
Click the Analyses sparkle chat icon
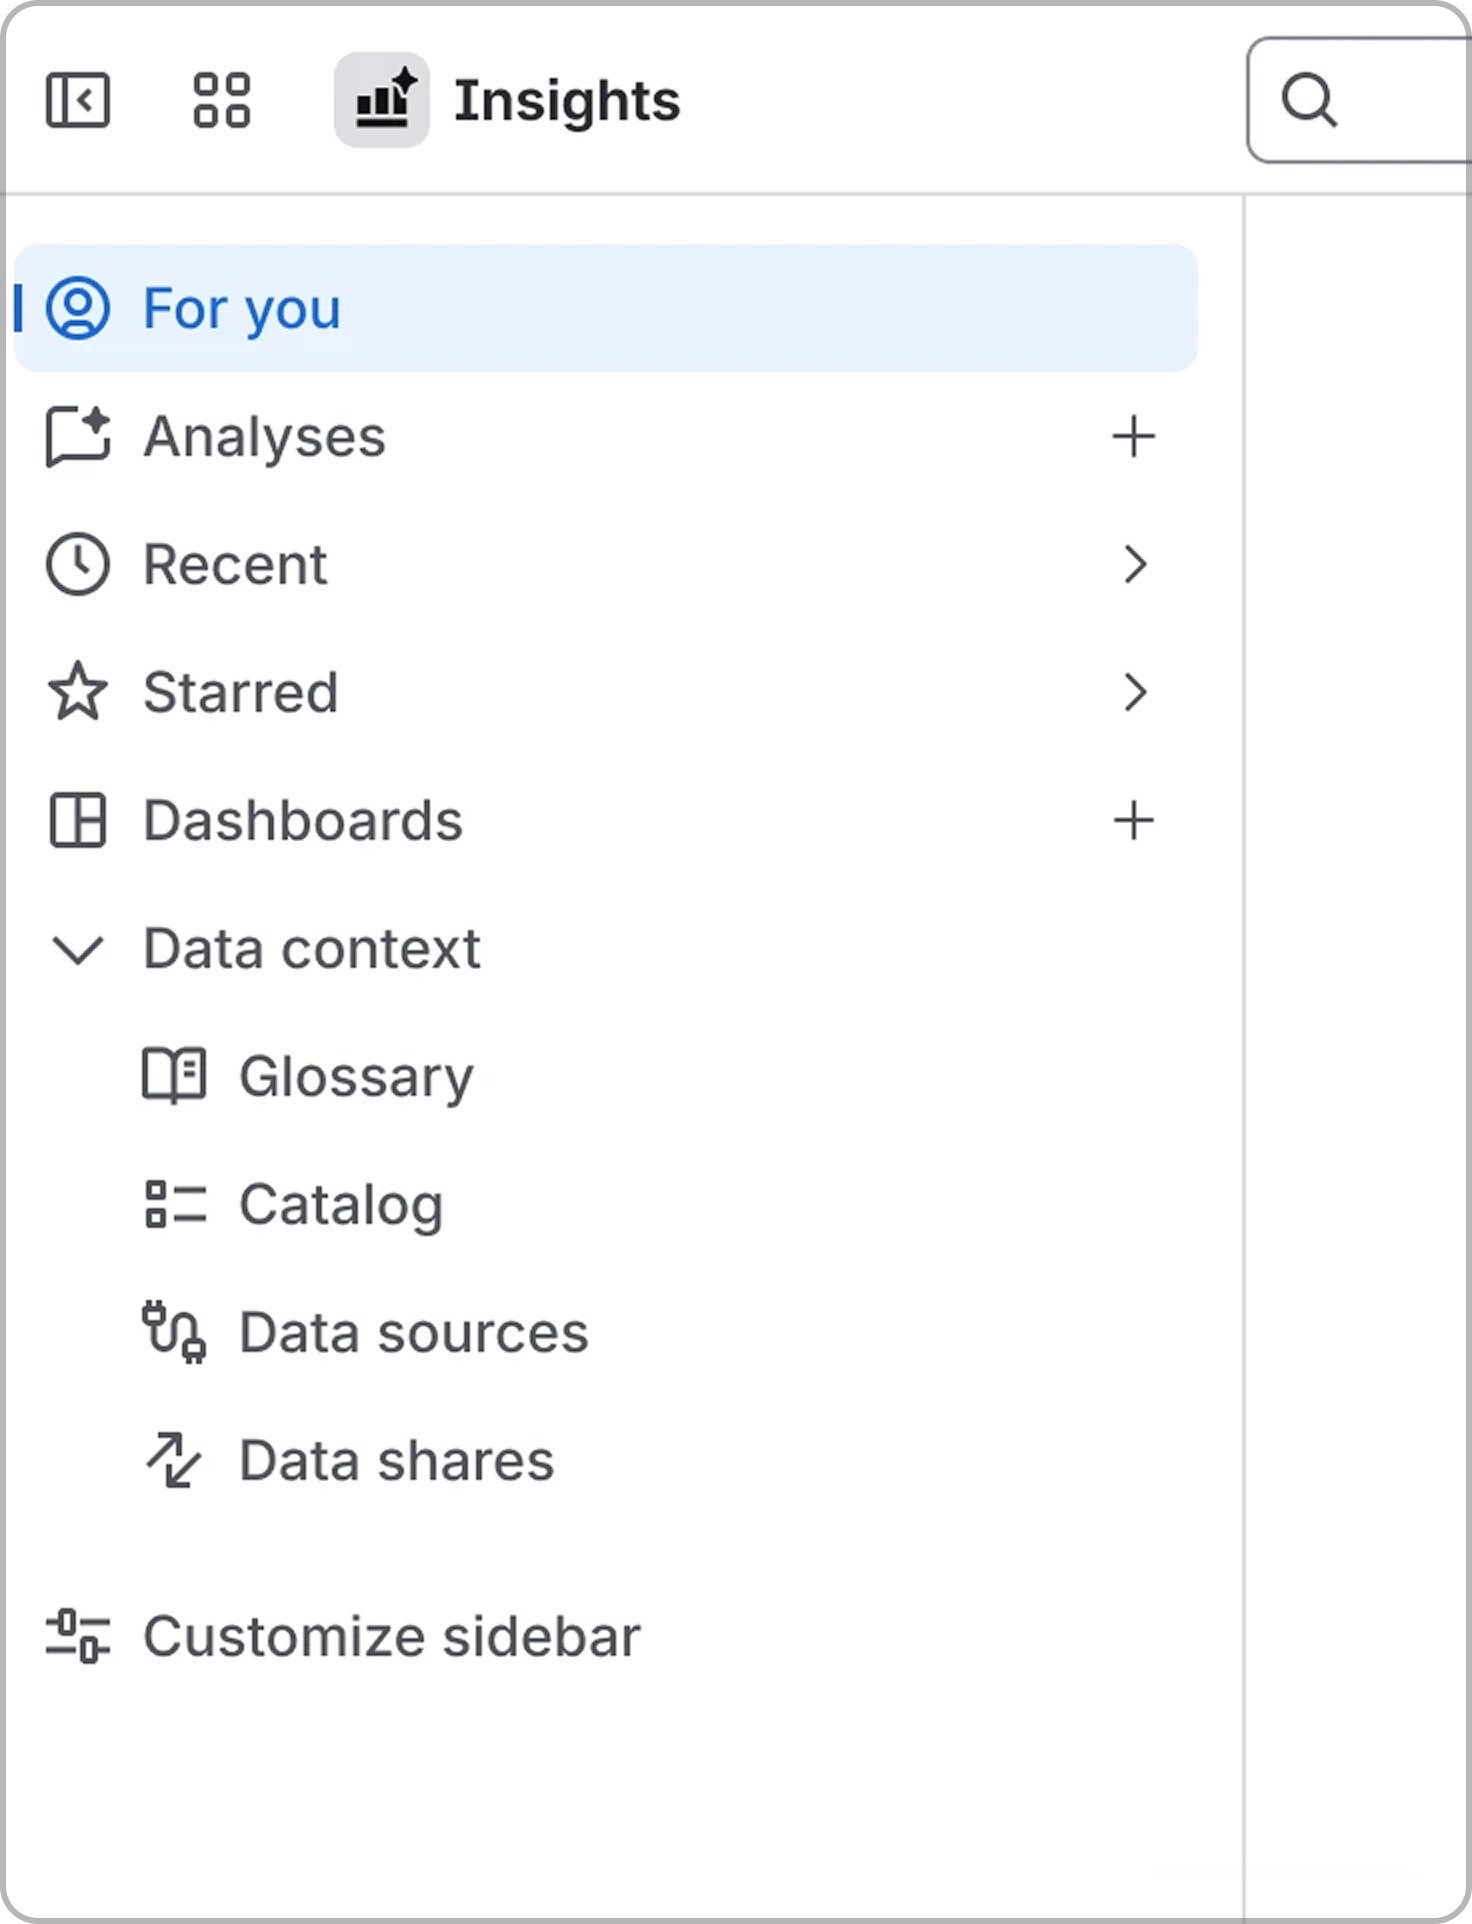(x=78, y=436)
